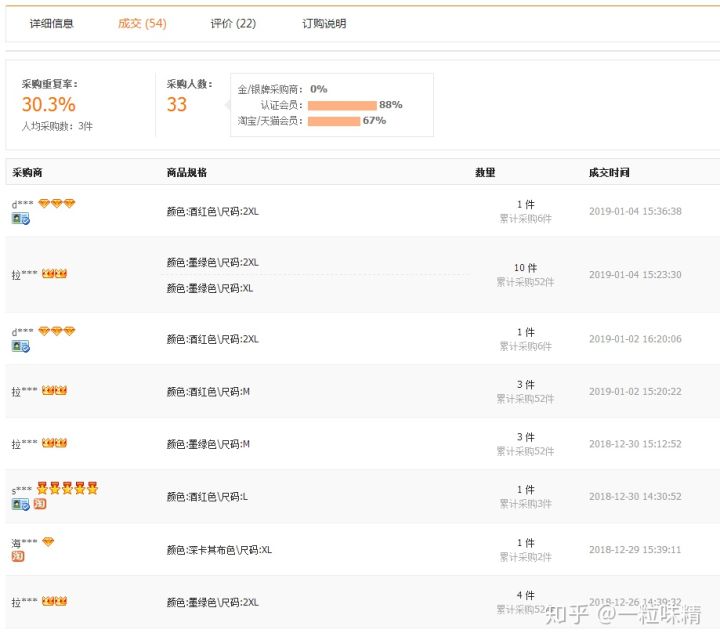
Task: Click verified member badge under d*** on 2019-01-04
Action: point(20,218)
